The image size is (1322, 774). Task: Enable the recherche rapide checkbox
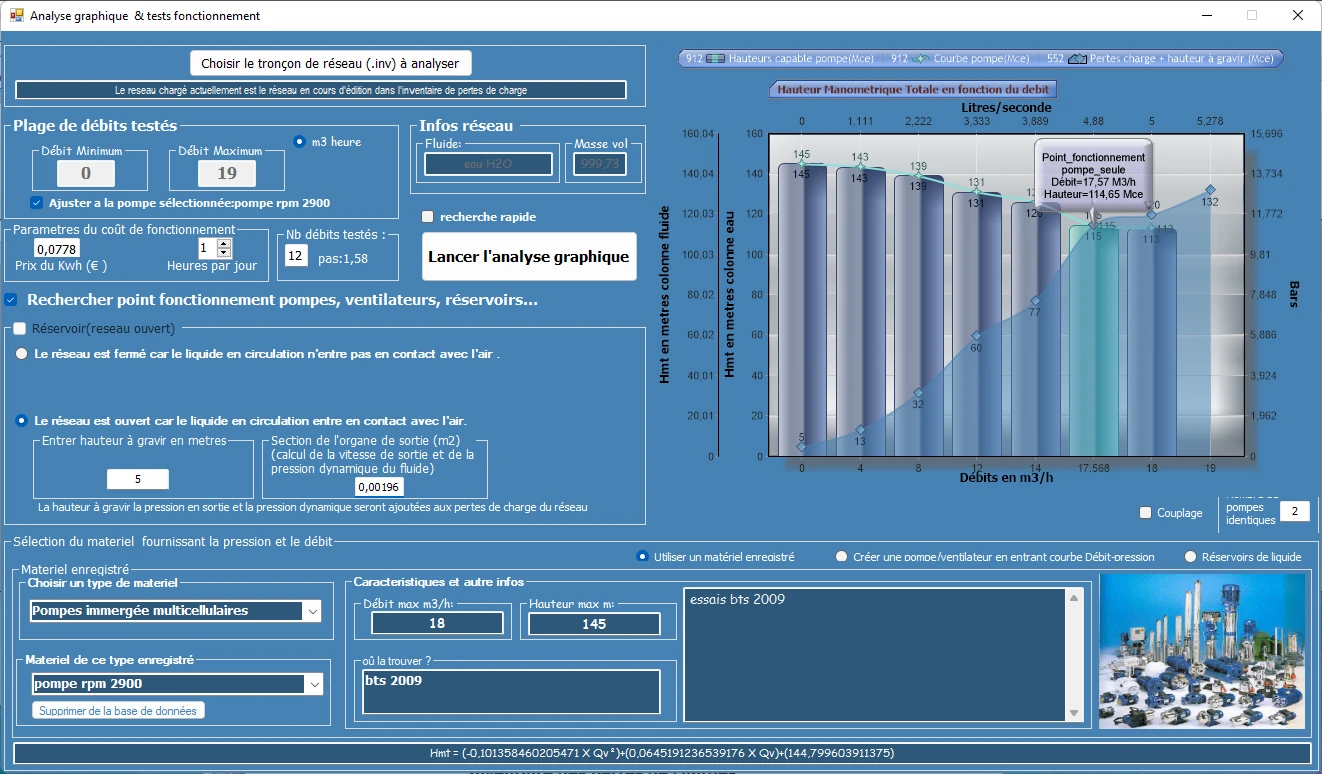428,216
